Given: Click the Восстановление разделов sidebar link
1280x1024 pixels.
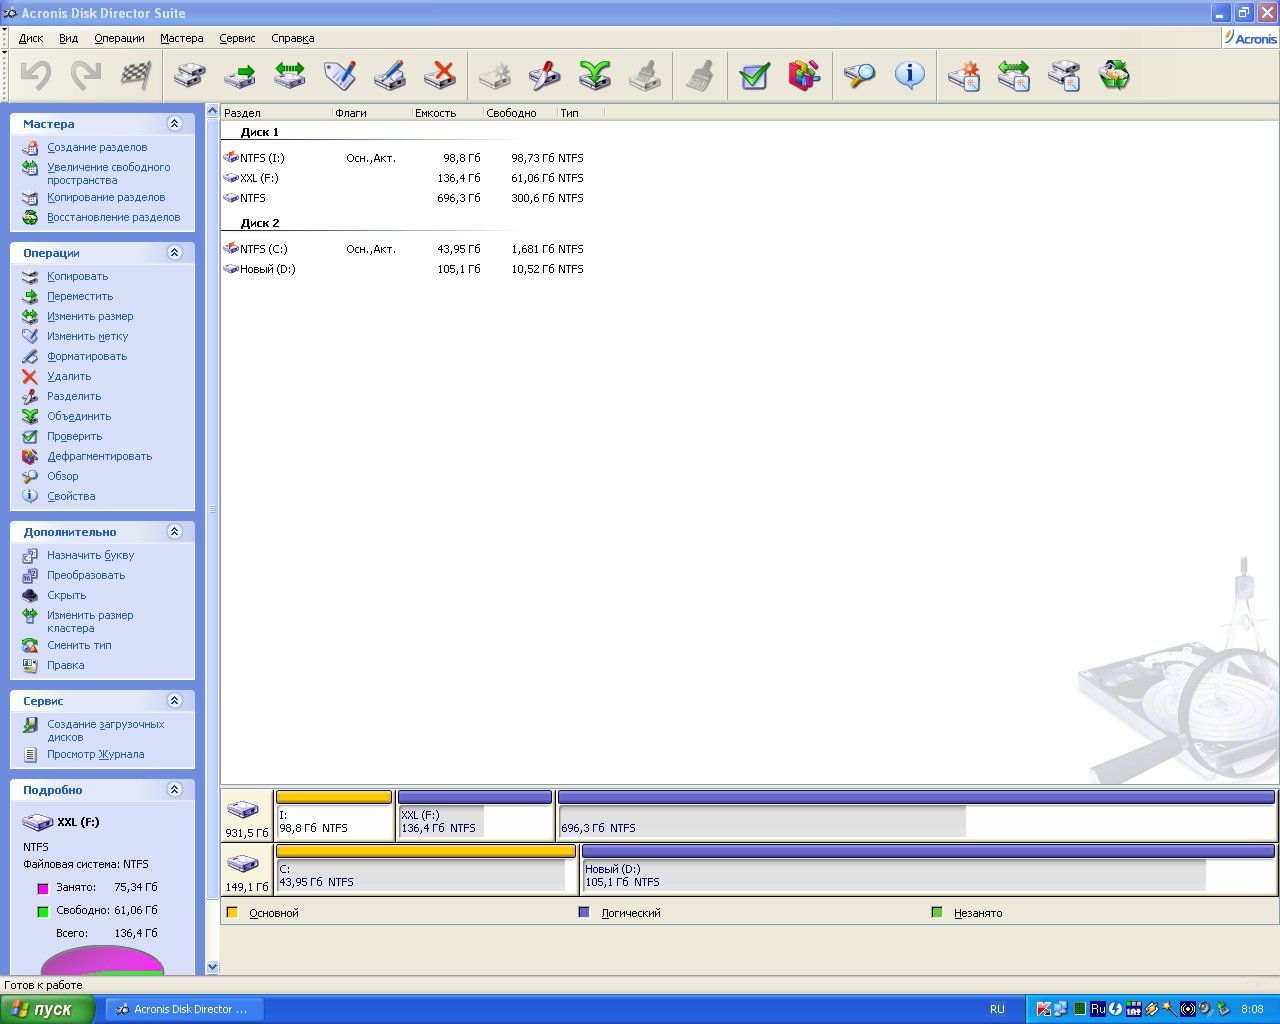Looking at the screenshot, I should (x=114, y=217).
